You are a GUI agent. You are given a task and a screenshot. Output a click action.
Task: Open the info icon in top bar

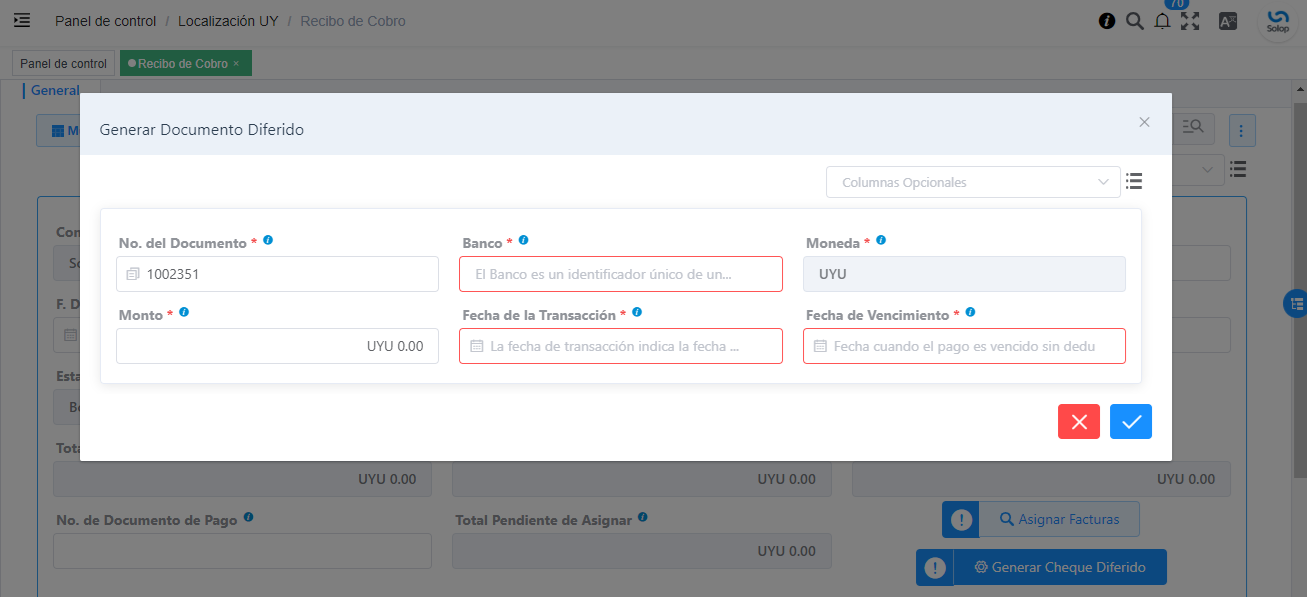(1107, 21)
